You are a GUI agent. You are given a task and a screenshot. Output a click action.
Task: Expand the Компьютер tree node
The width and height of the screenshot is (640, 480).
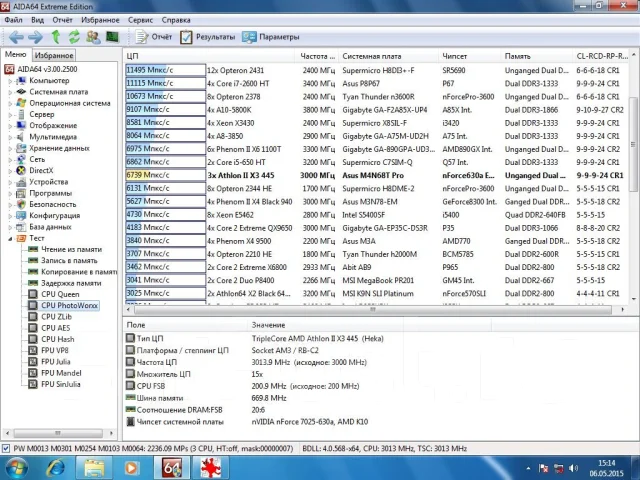10,81
